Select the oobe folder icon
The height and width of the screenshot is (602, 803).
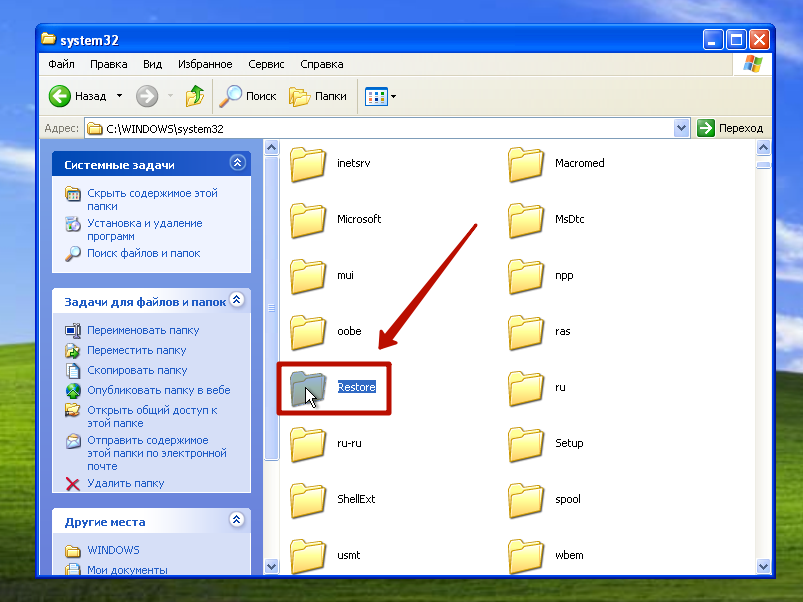tap(308, 332)
